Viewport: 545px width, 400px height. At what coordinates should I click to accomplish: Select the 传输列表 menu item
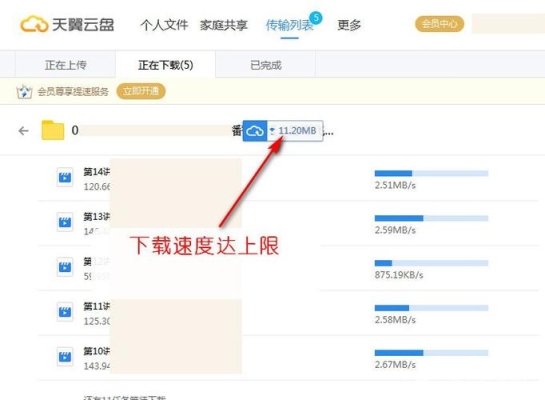(x=290, y=25)
